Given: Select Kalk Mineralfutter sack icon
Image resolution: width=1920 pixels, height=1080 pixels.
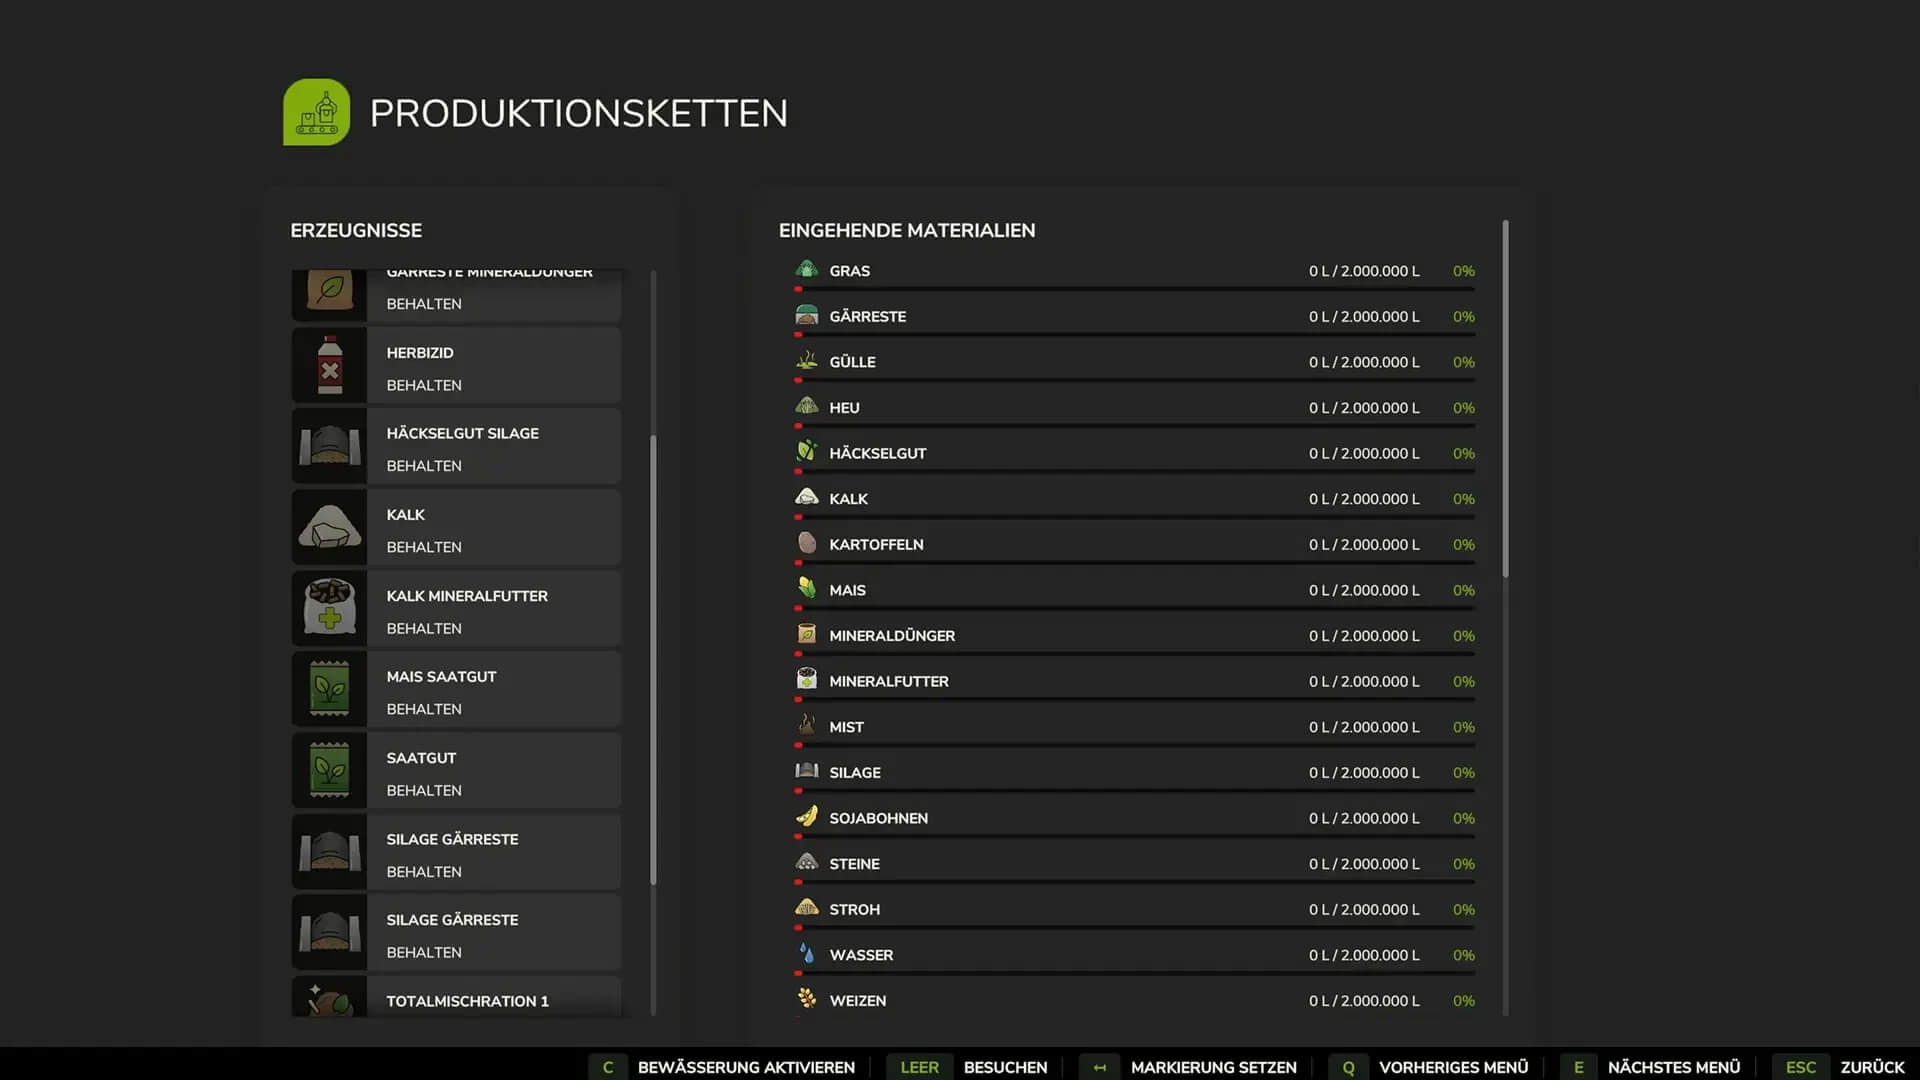Looking at the screenshot, I should pyautogui.click(x=329, y=609).
